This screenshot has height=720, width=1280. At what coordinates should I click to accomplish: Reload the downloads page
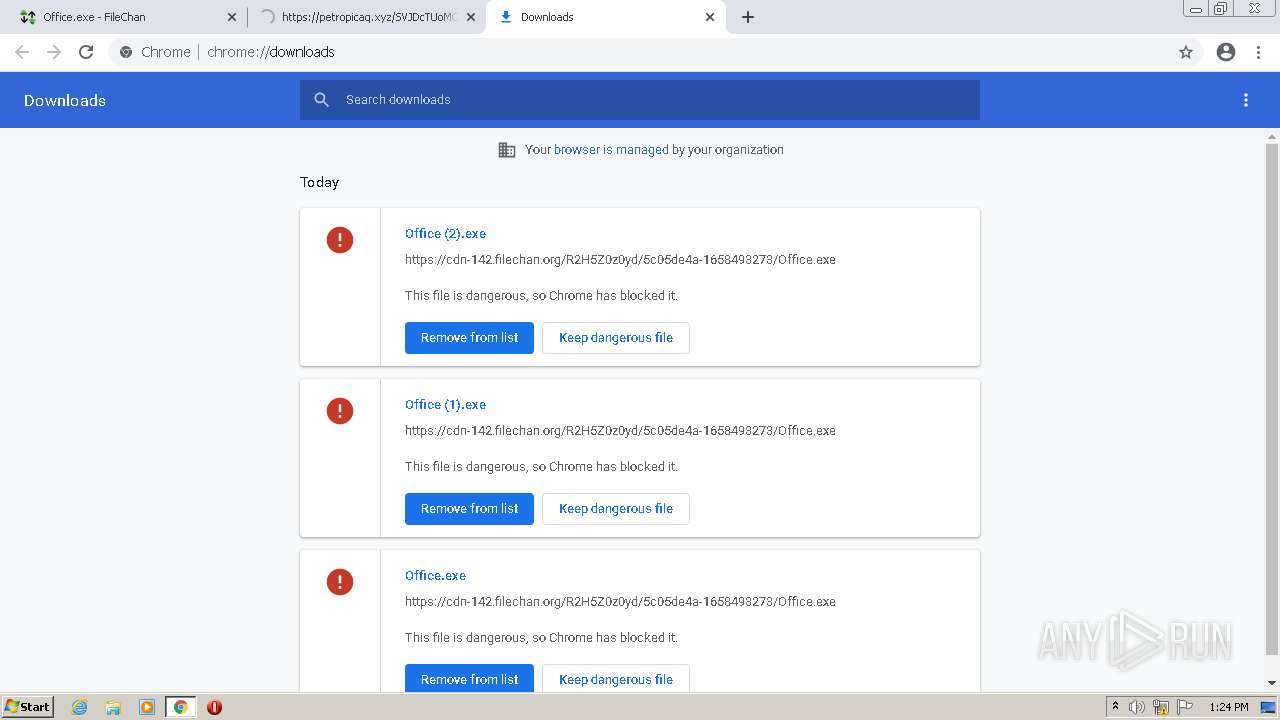86,52
